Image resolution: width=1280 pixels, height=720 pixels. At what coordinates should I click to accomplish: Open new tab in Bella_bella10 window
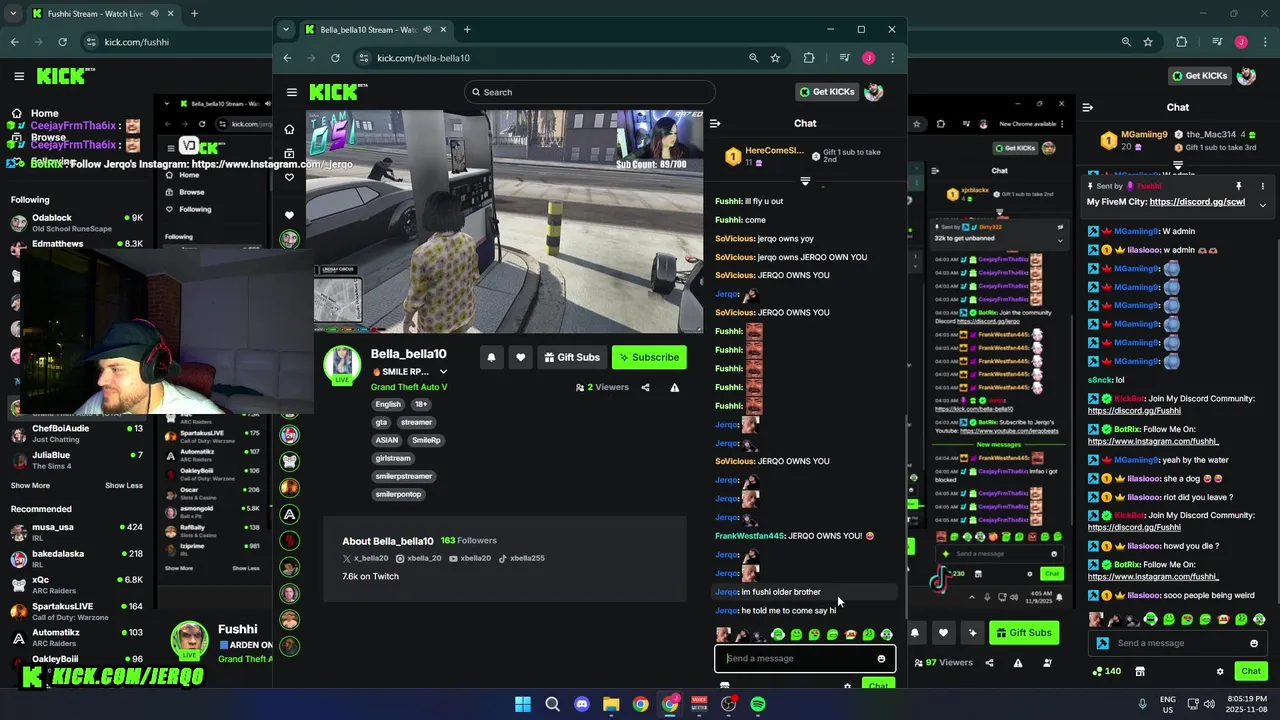tap(467, 30)
